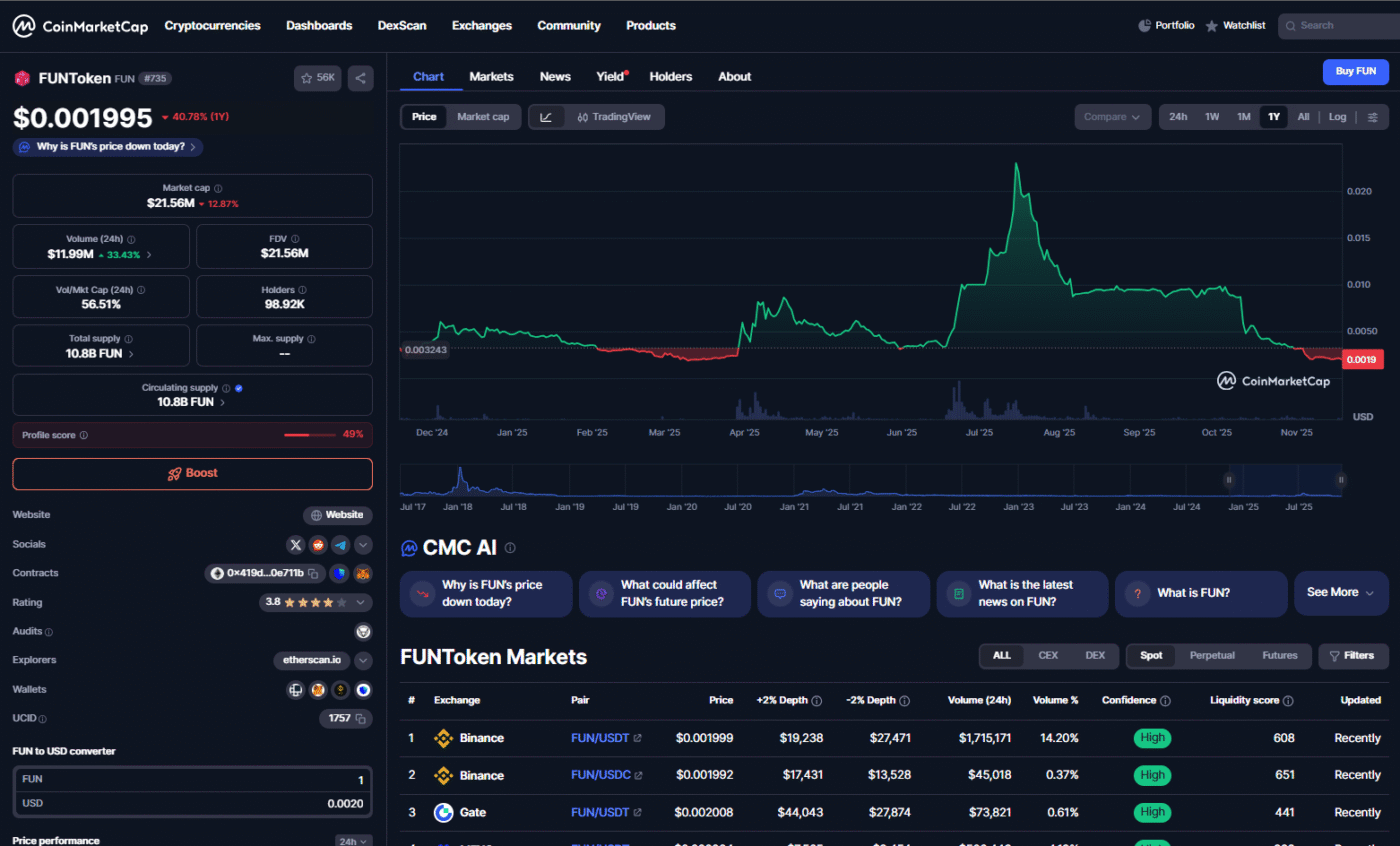Click the CMC AI info icon

(x=510, y=548)
